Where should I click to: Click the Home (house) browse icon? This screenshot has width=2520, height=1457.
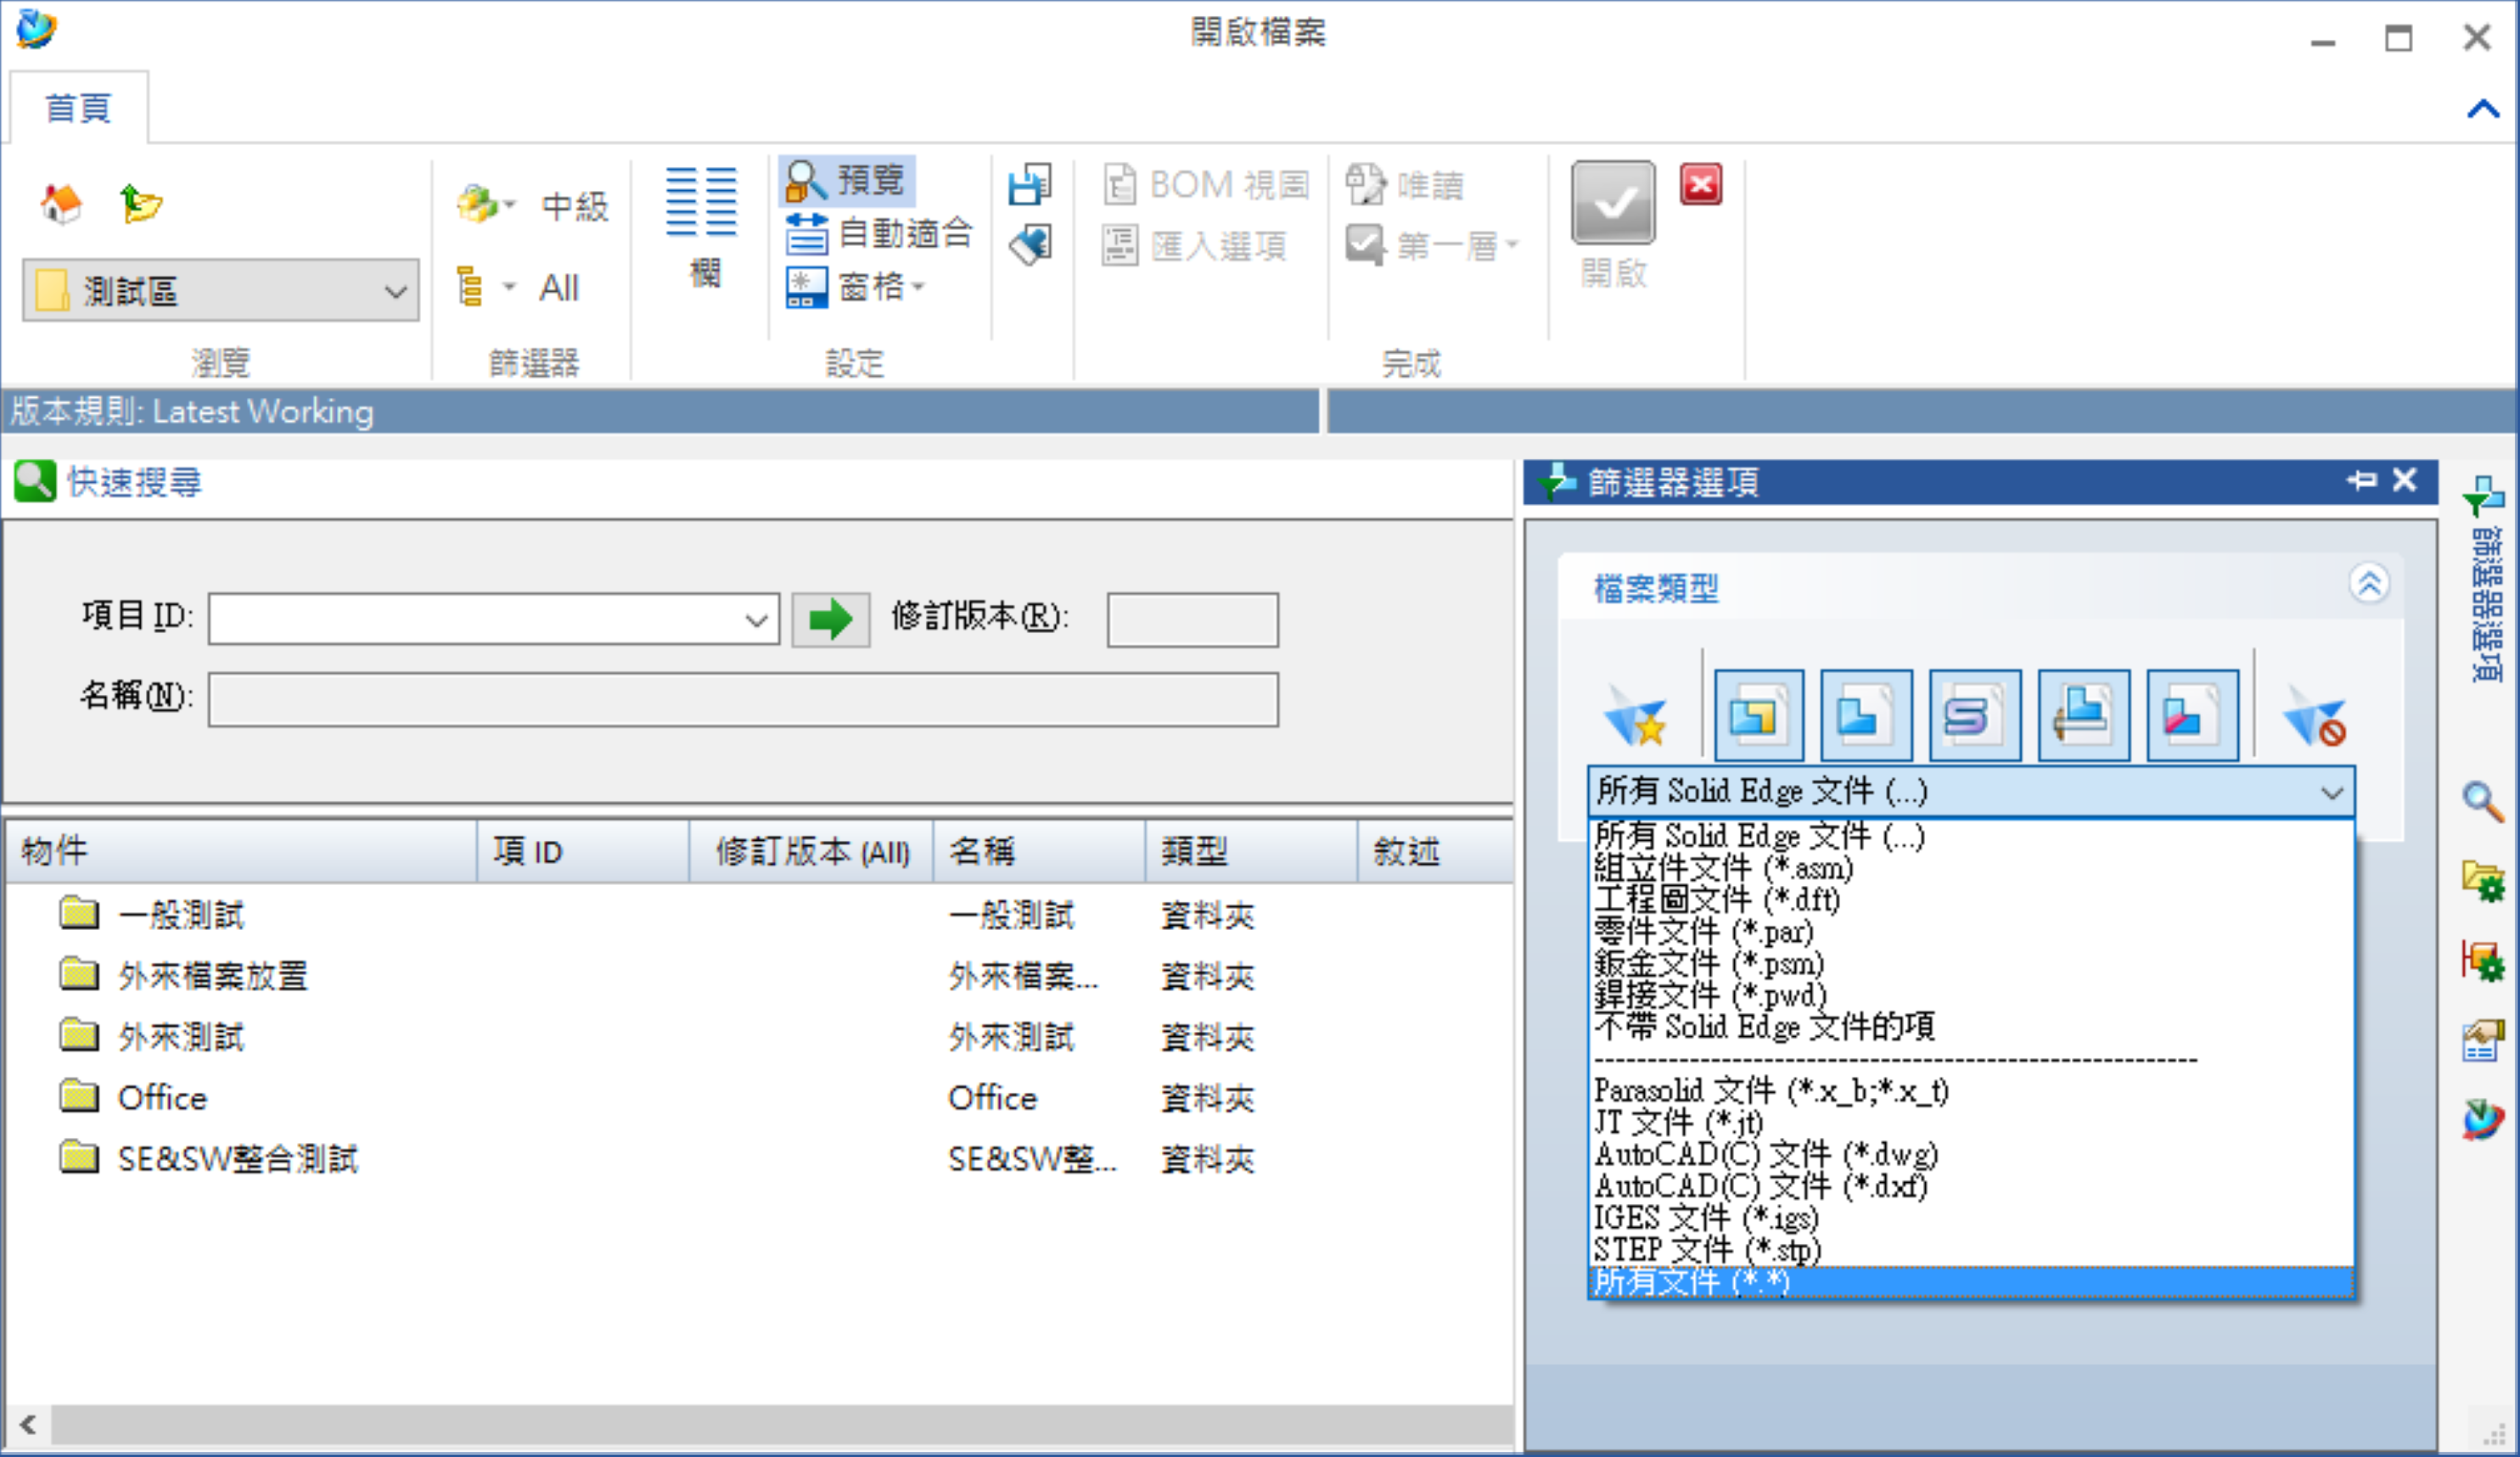tap(62, 204)
